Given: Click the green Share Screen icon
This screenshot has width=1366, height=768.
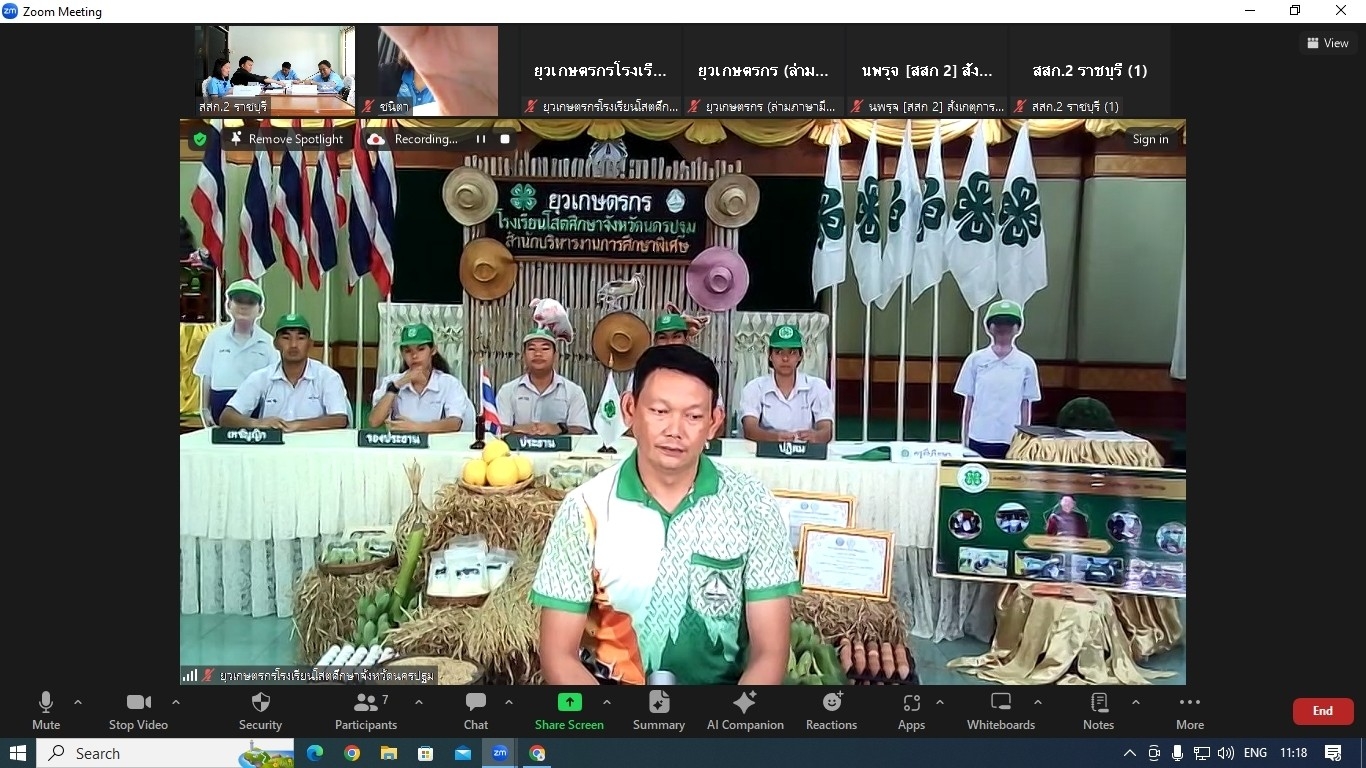Looking at the screenshot, I should [569, 702].
